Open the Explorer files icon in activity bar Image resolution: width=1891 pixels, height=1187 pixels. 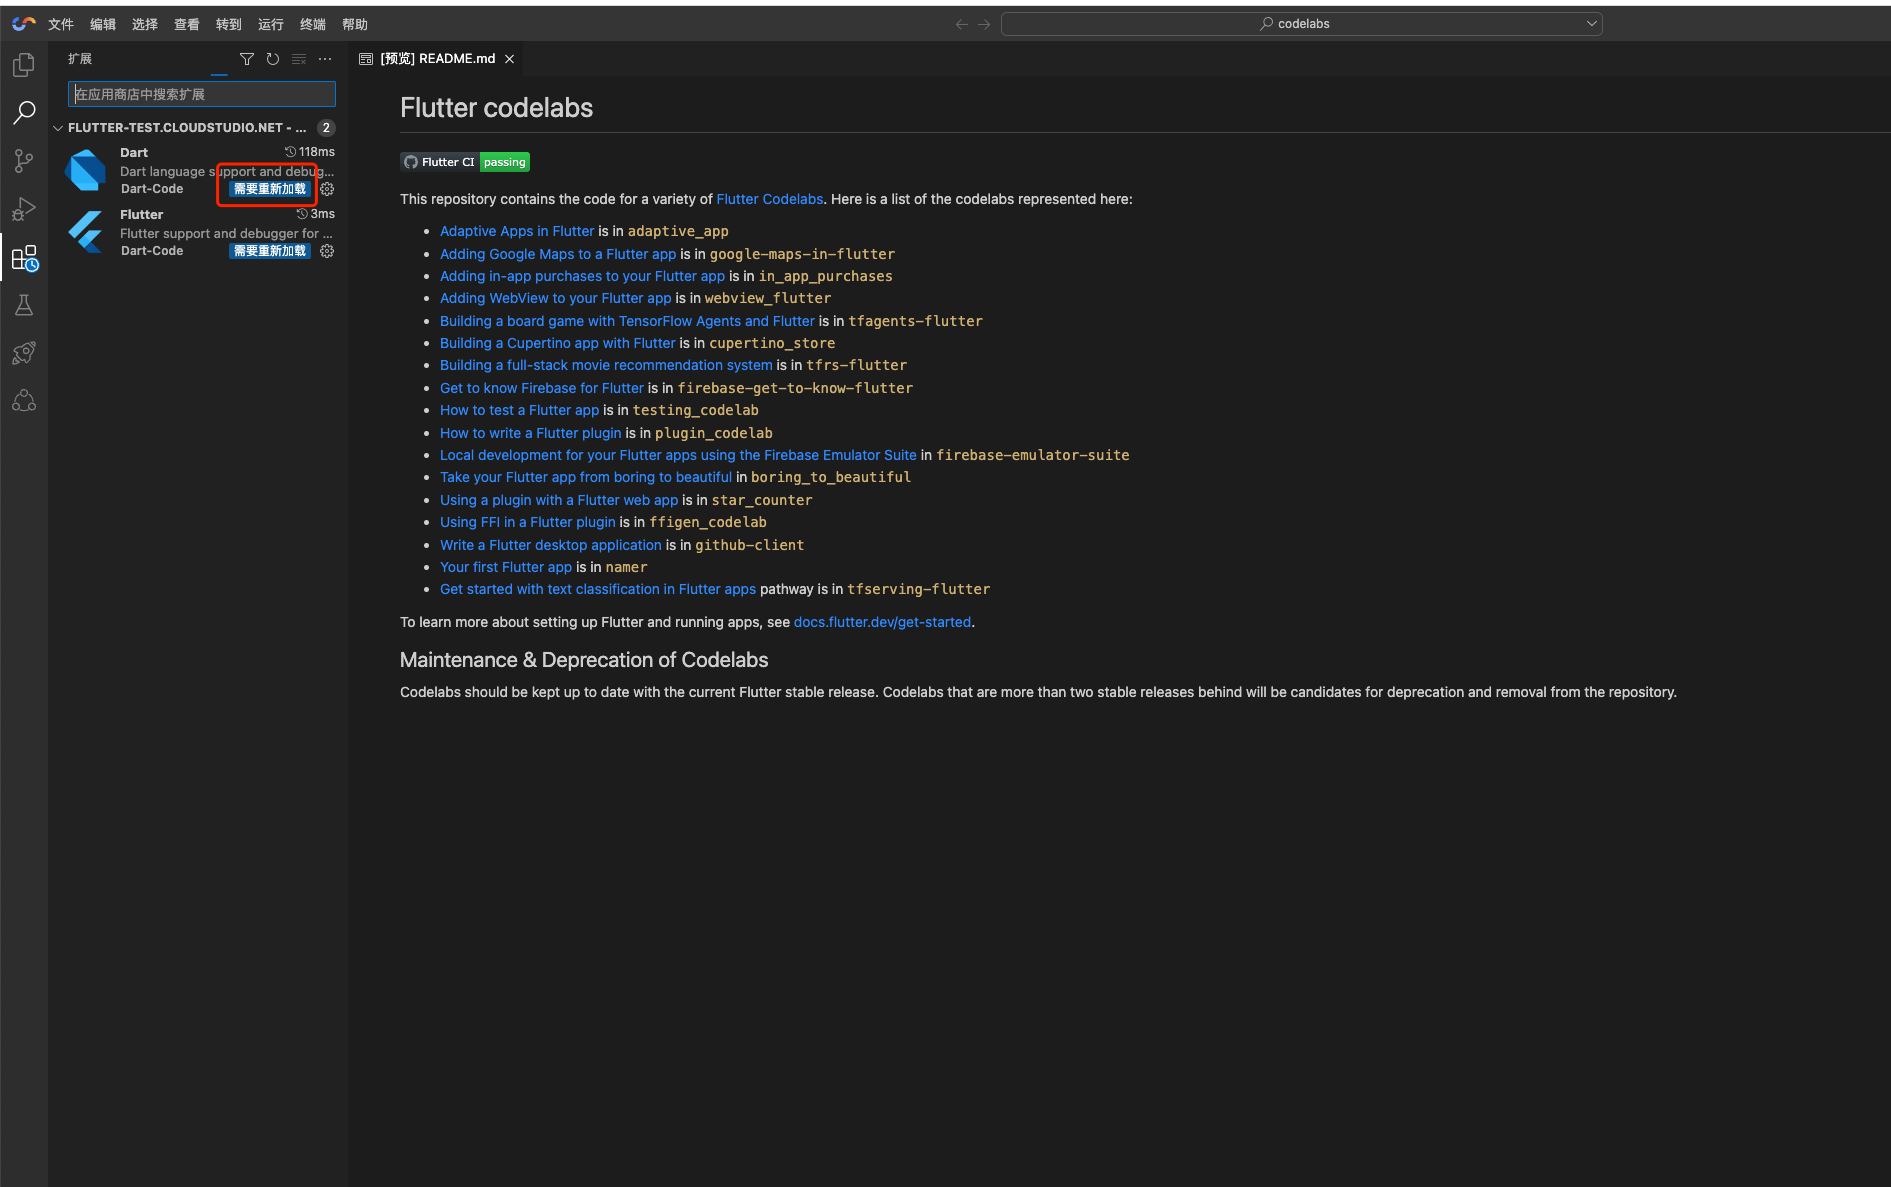click(24, 65)
